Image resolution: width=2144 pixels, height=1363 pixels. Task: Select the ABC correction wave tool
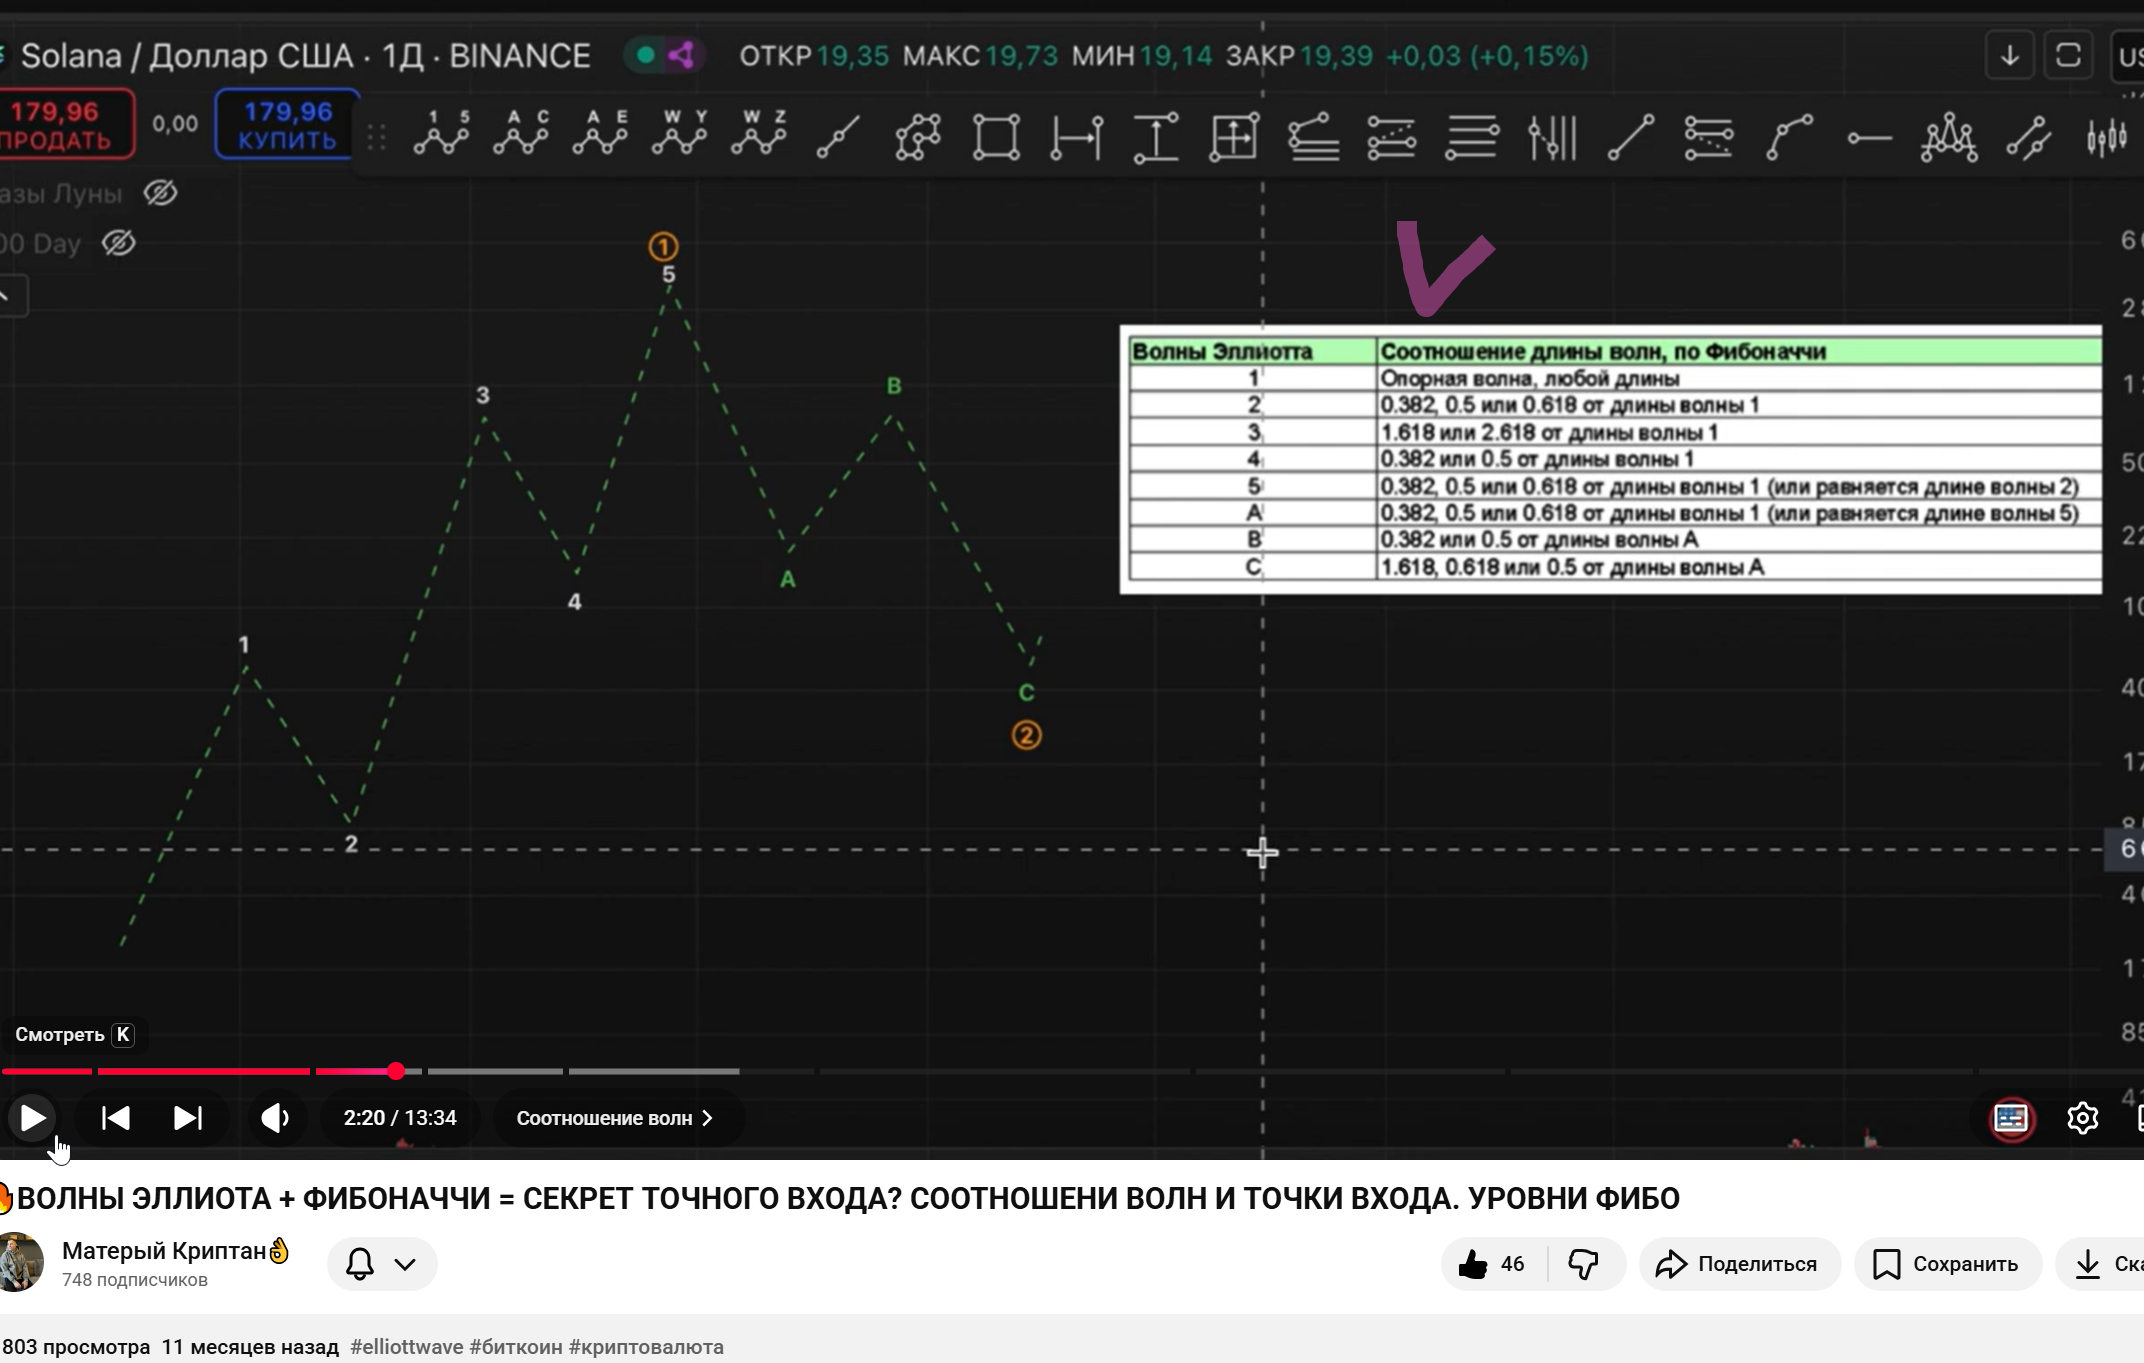(520, 134)
